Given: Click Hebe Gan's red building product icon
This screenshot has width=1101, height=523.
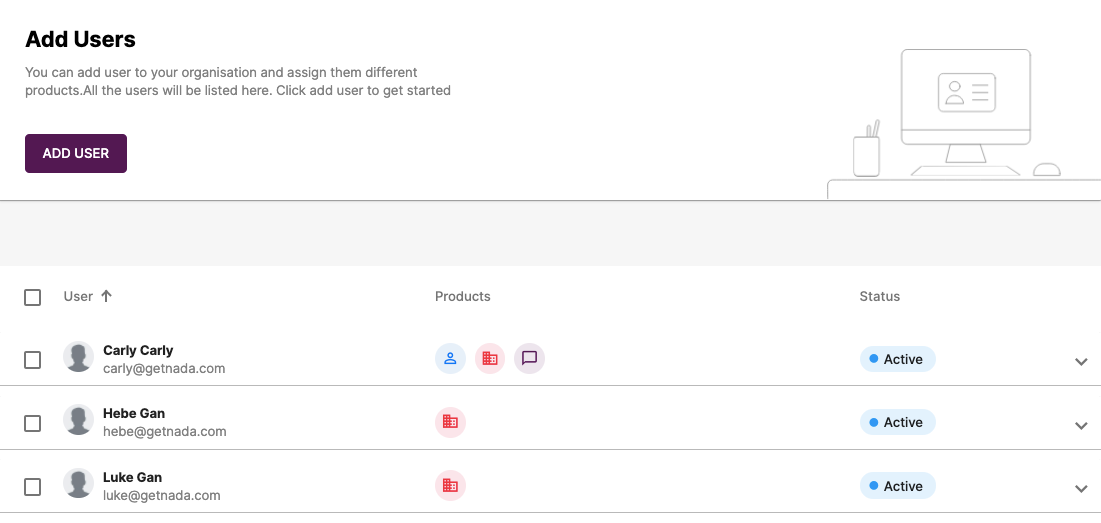Looking at the screenshot, I should (x=451, y=422).
